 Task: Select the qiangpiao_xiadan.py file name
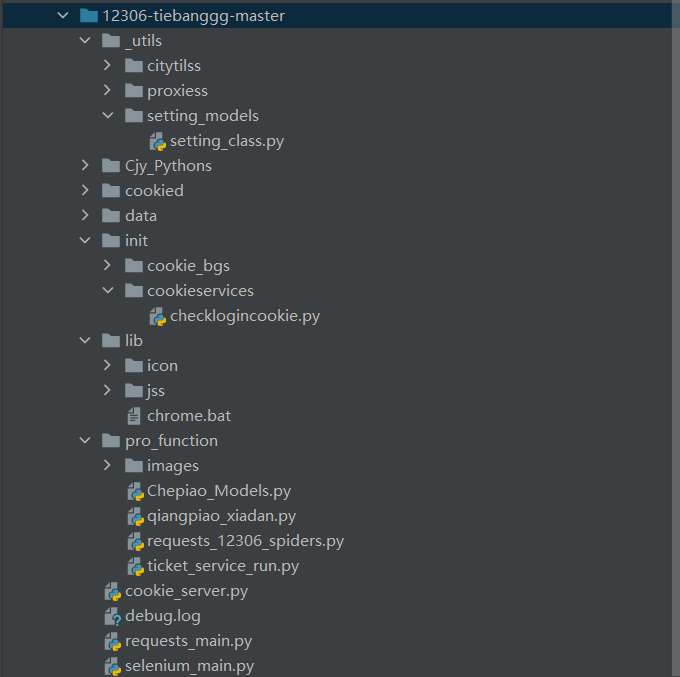222,517
